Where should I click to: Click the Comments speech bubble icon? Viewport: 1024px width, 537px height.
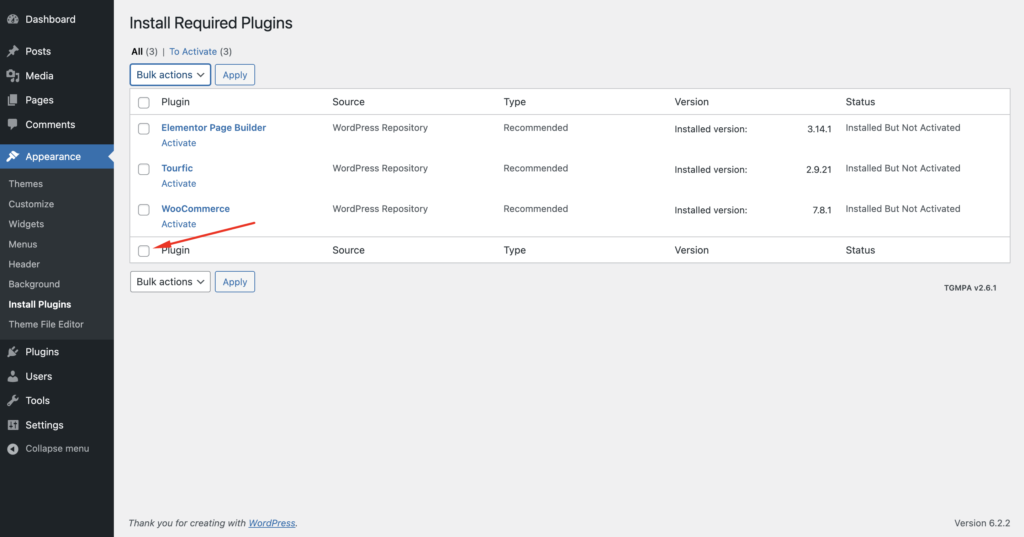point(12,124)
